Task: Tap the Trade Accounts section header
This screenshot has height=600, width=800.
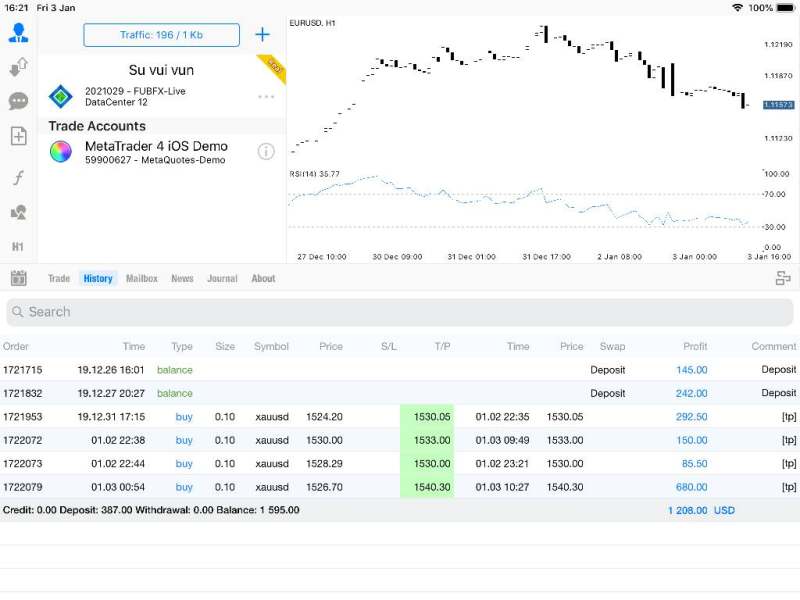Action: tap(97, 126)
